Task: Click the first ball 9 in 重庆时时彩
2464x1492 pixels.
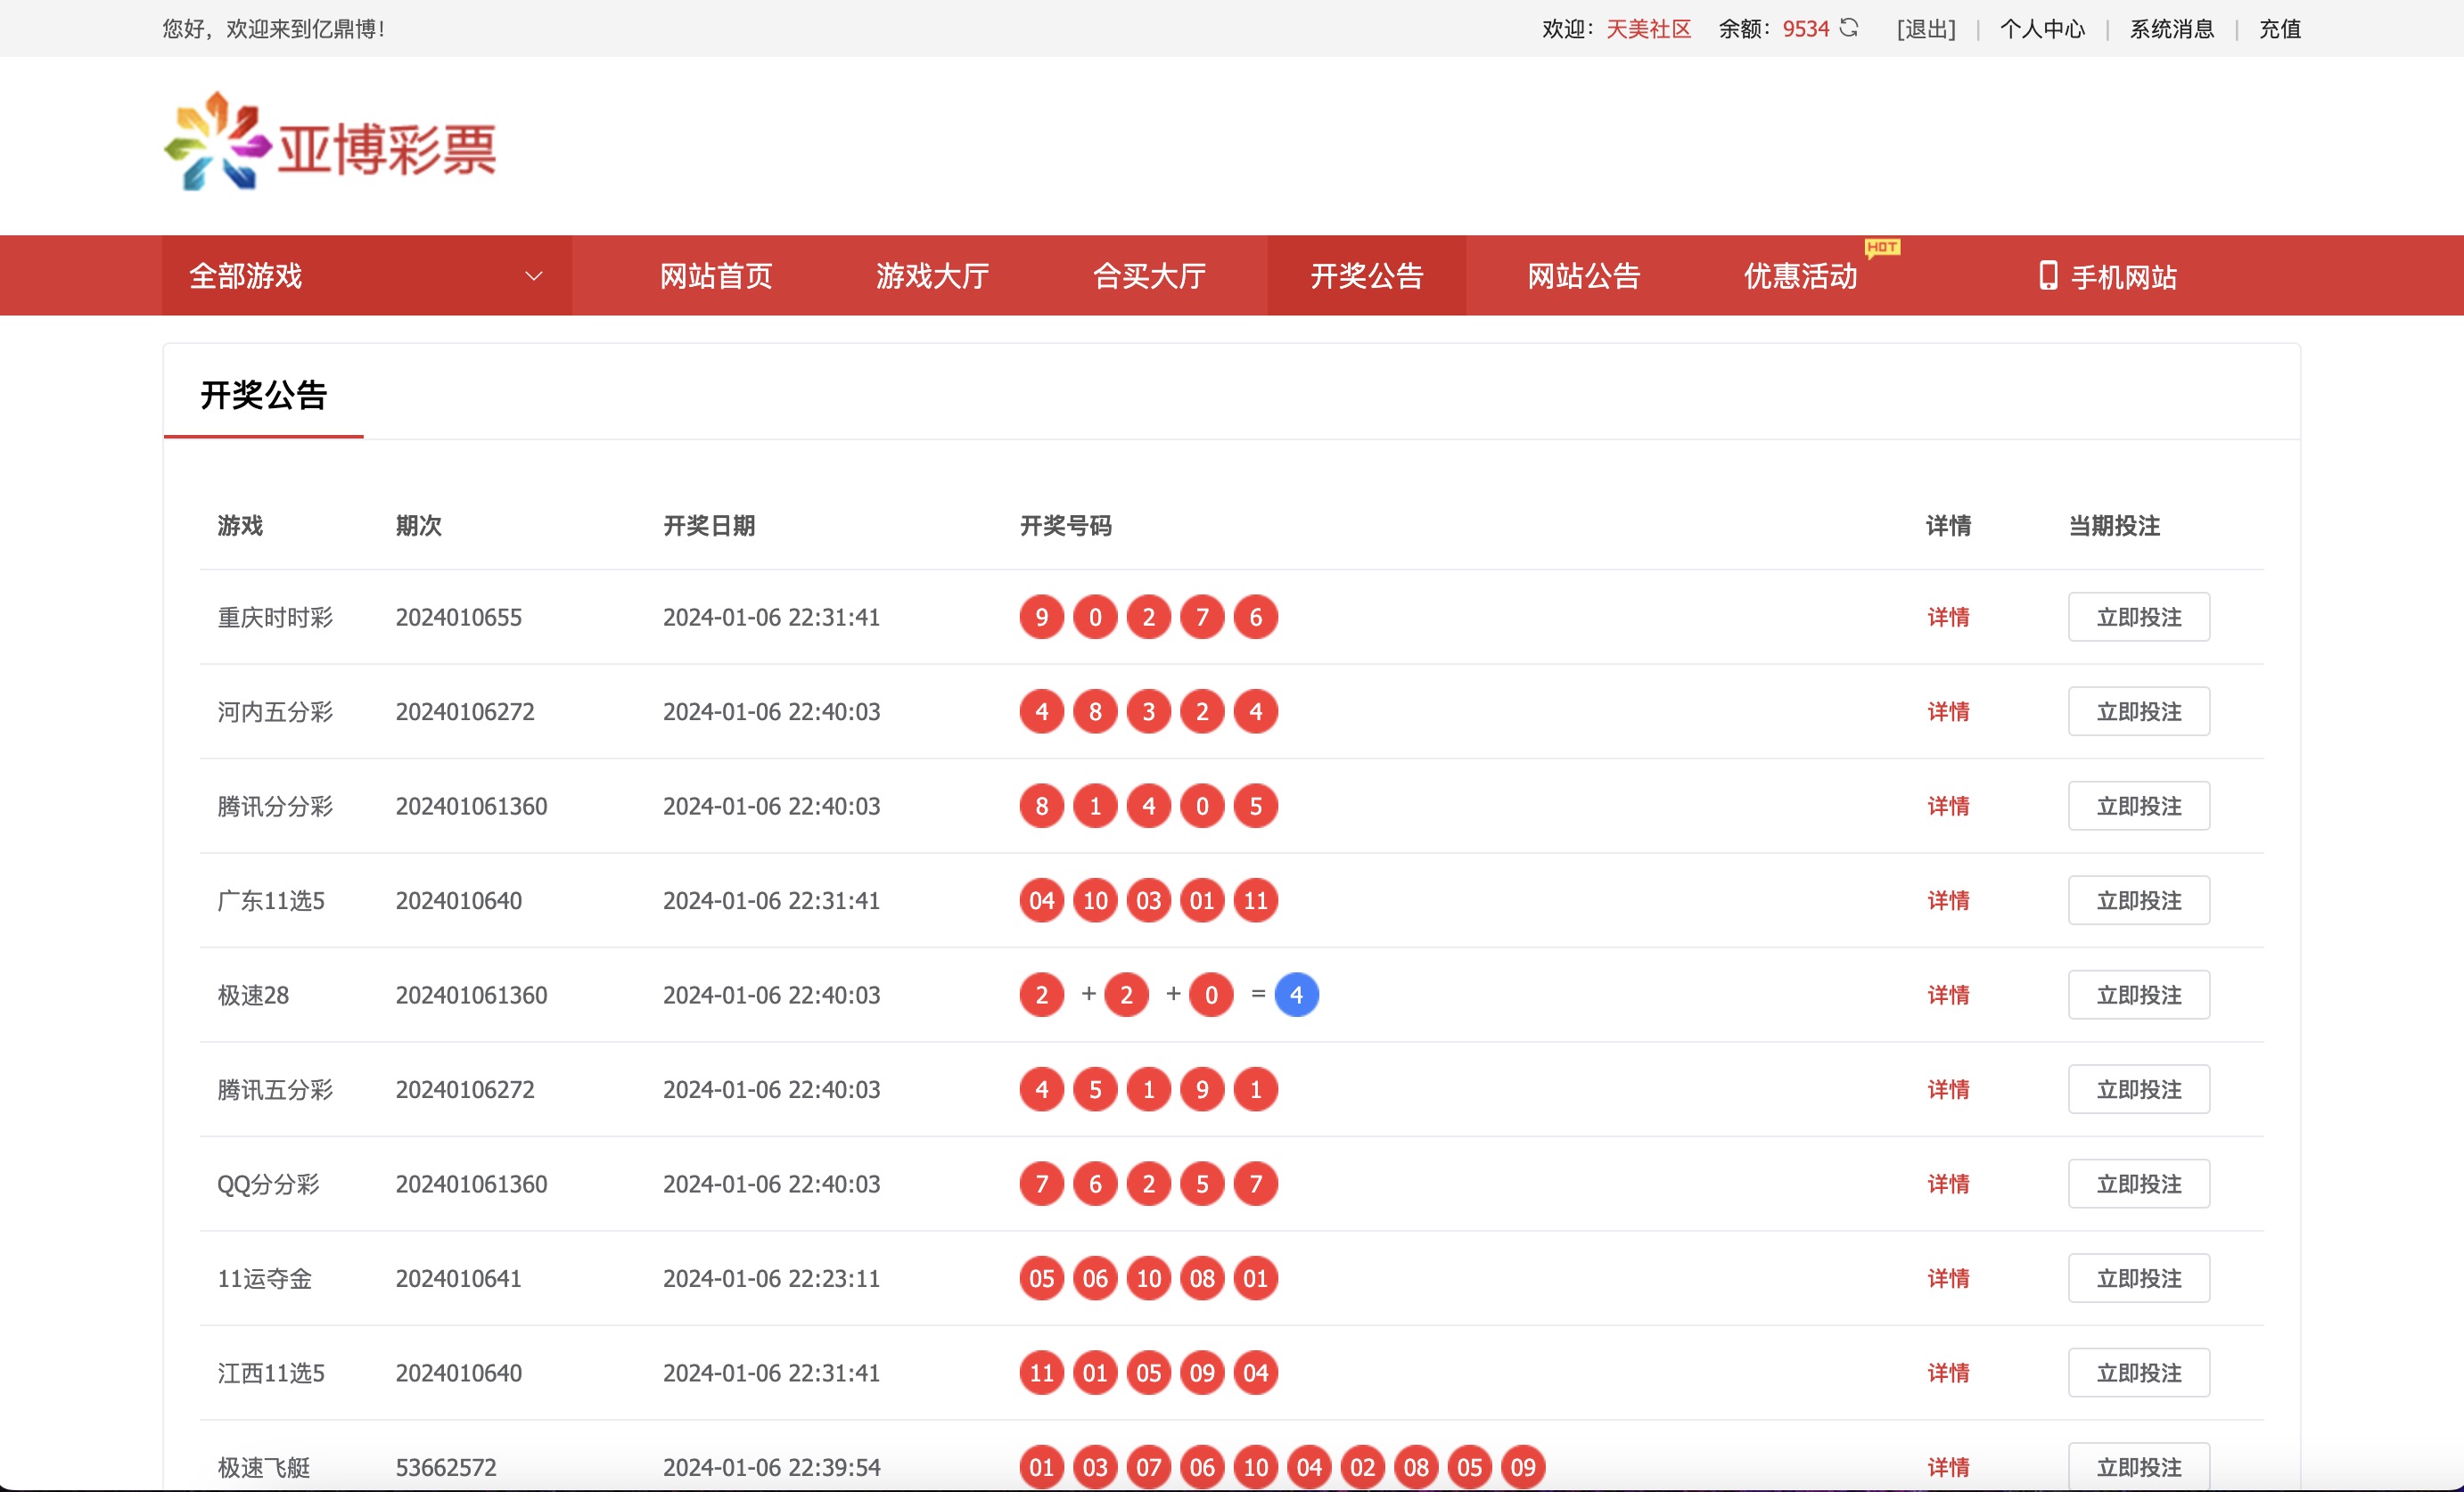Action: [x=1042, y=617]
